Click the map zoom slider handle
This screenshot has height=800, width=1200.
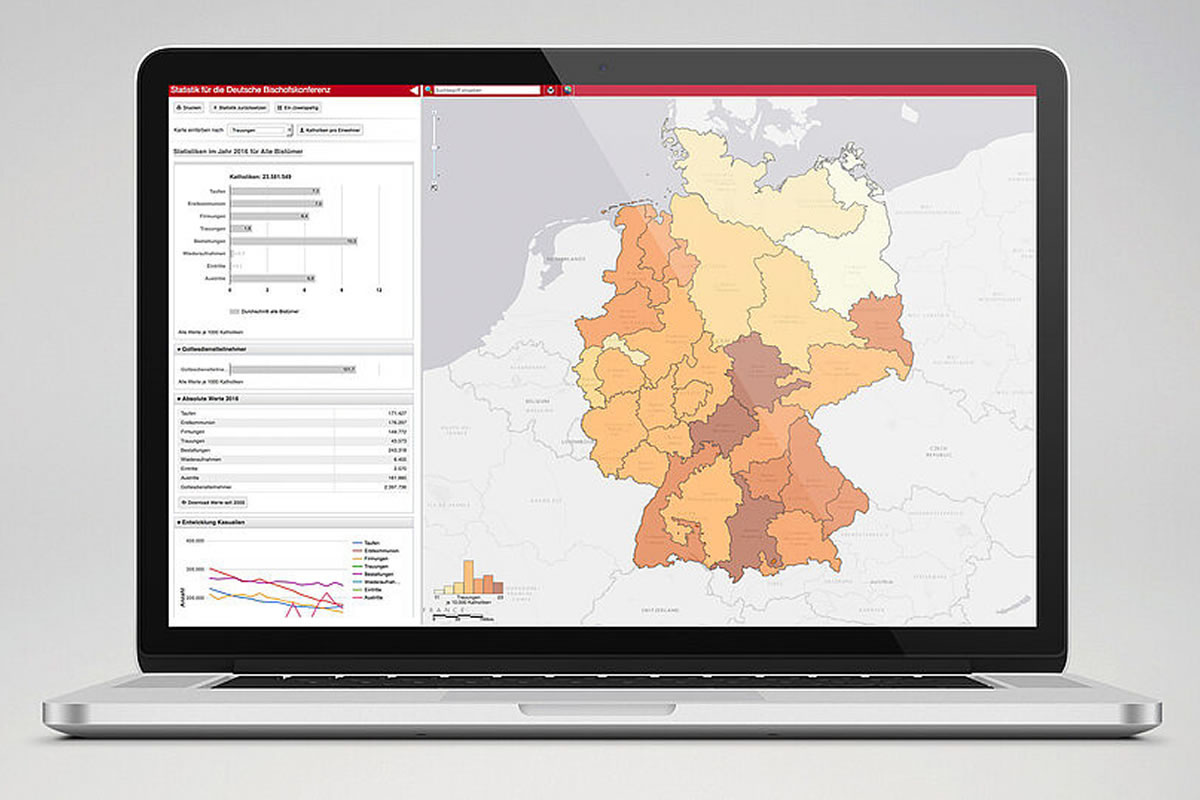click(x=434, y=148)
